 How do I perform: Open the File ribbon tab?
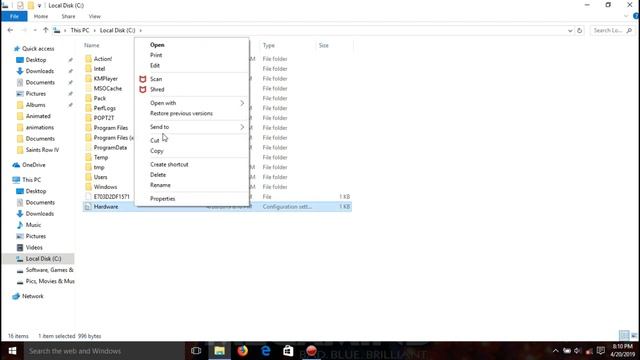point(14,16)
